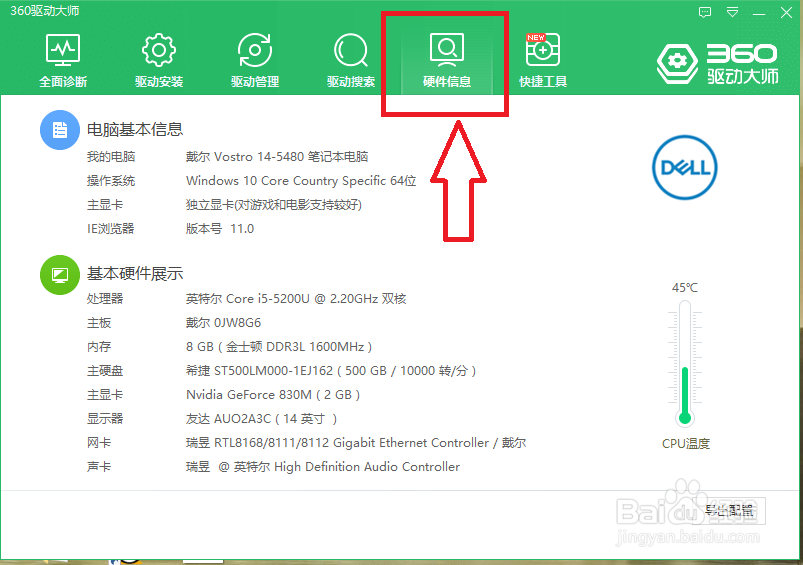Viewport: 803px width, 565px height.
Task: Click sound card High Definition Audio Controller
Action: pyautogui.click(x=323, y=467)
